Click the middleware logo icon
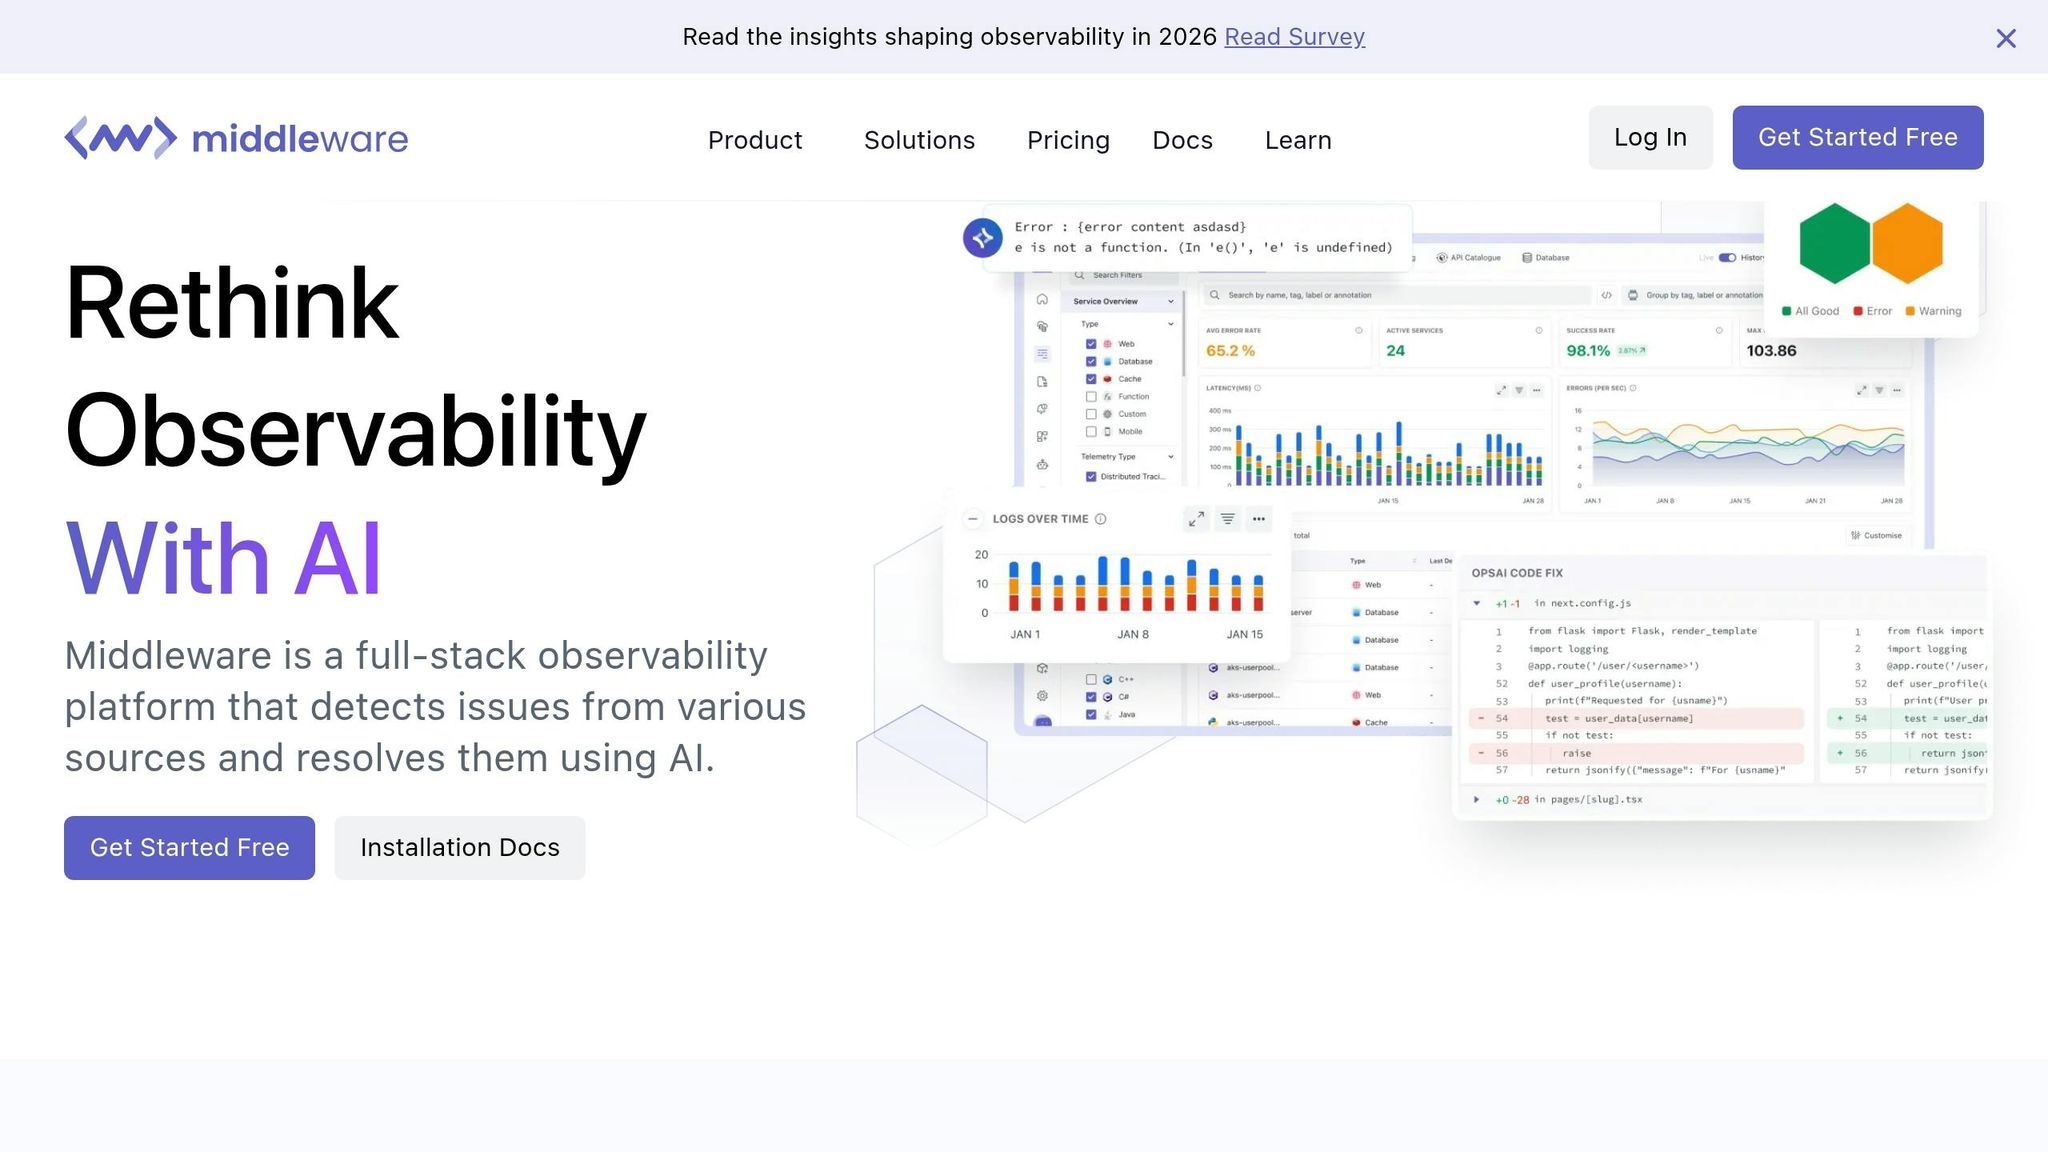 (120, 138)
